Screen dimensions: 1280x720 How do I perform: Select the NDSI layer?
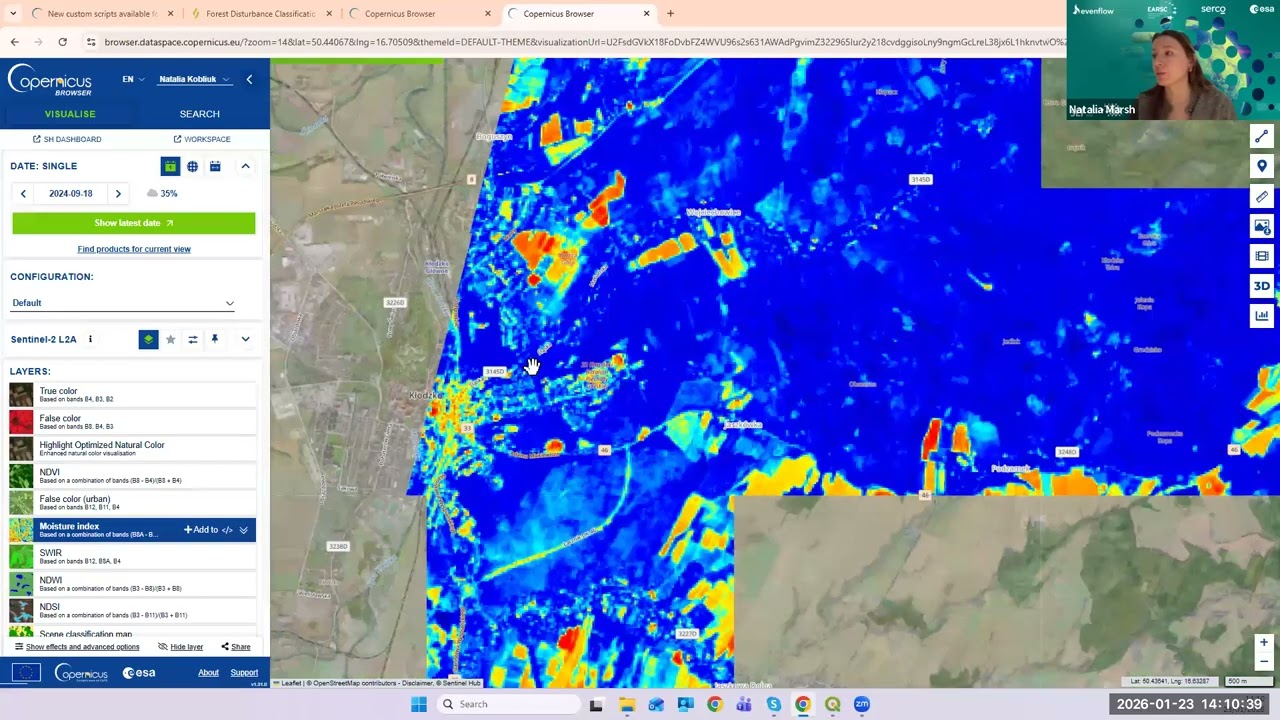[x=132, y=610]
